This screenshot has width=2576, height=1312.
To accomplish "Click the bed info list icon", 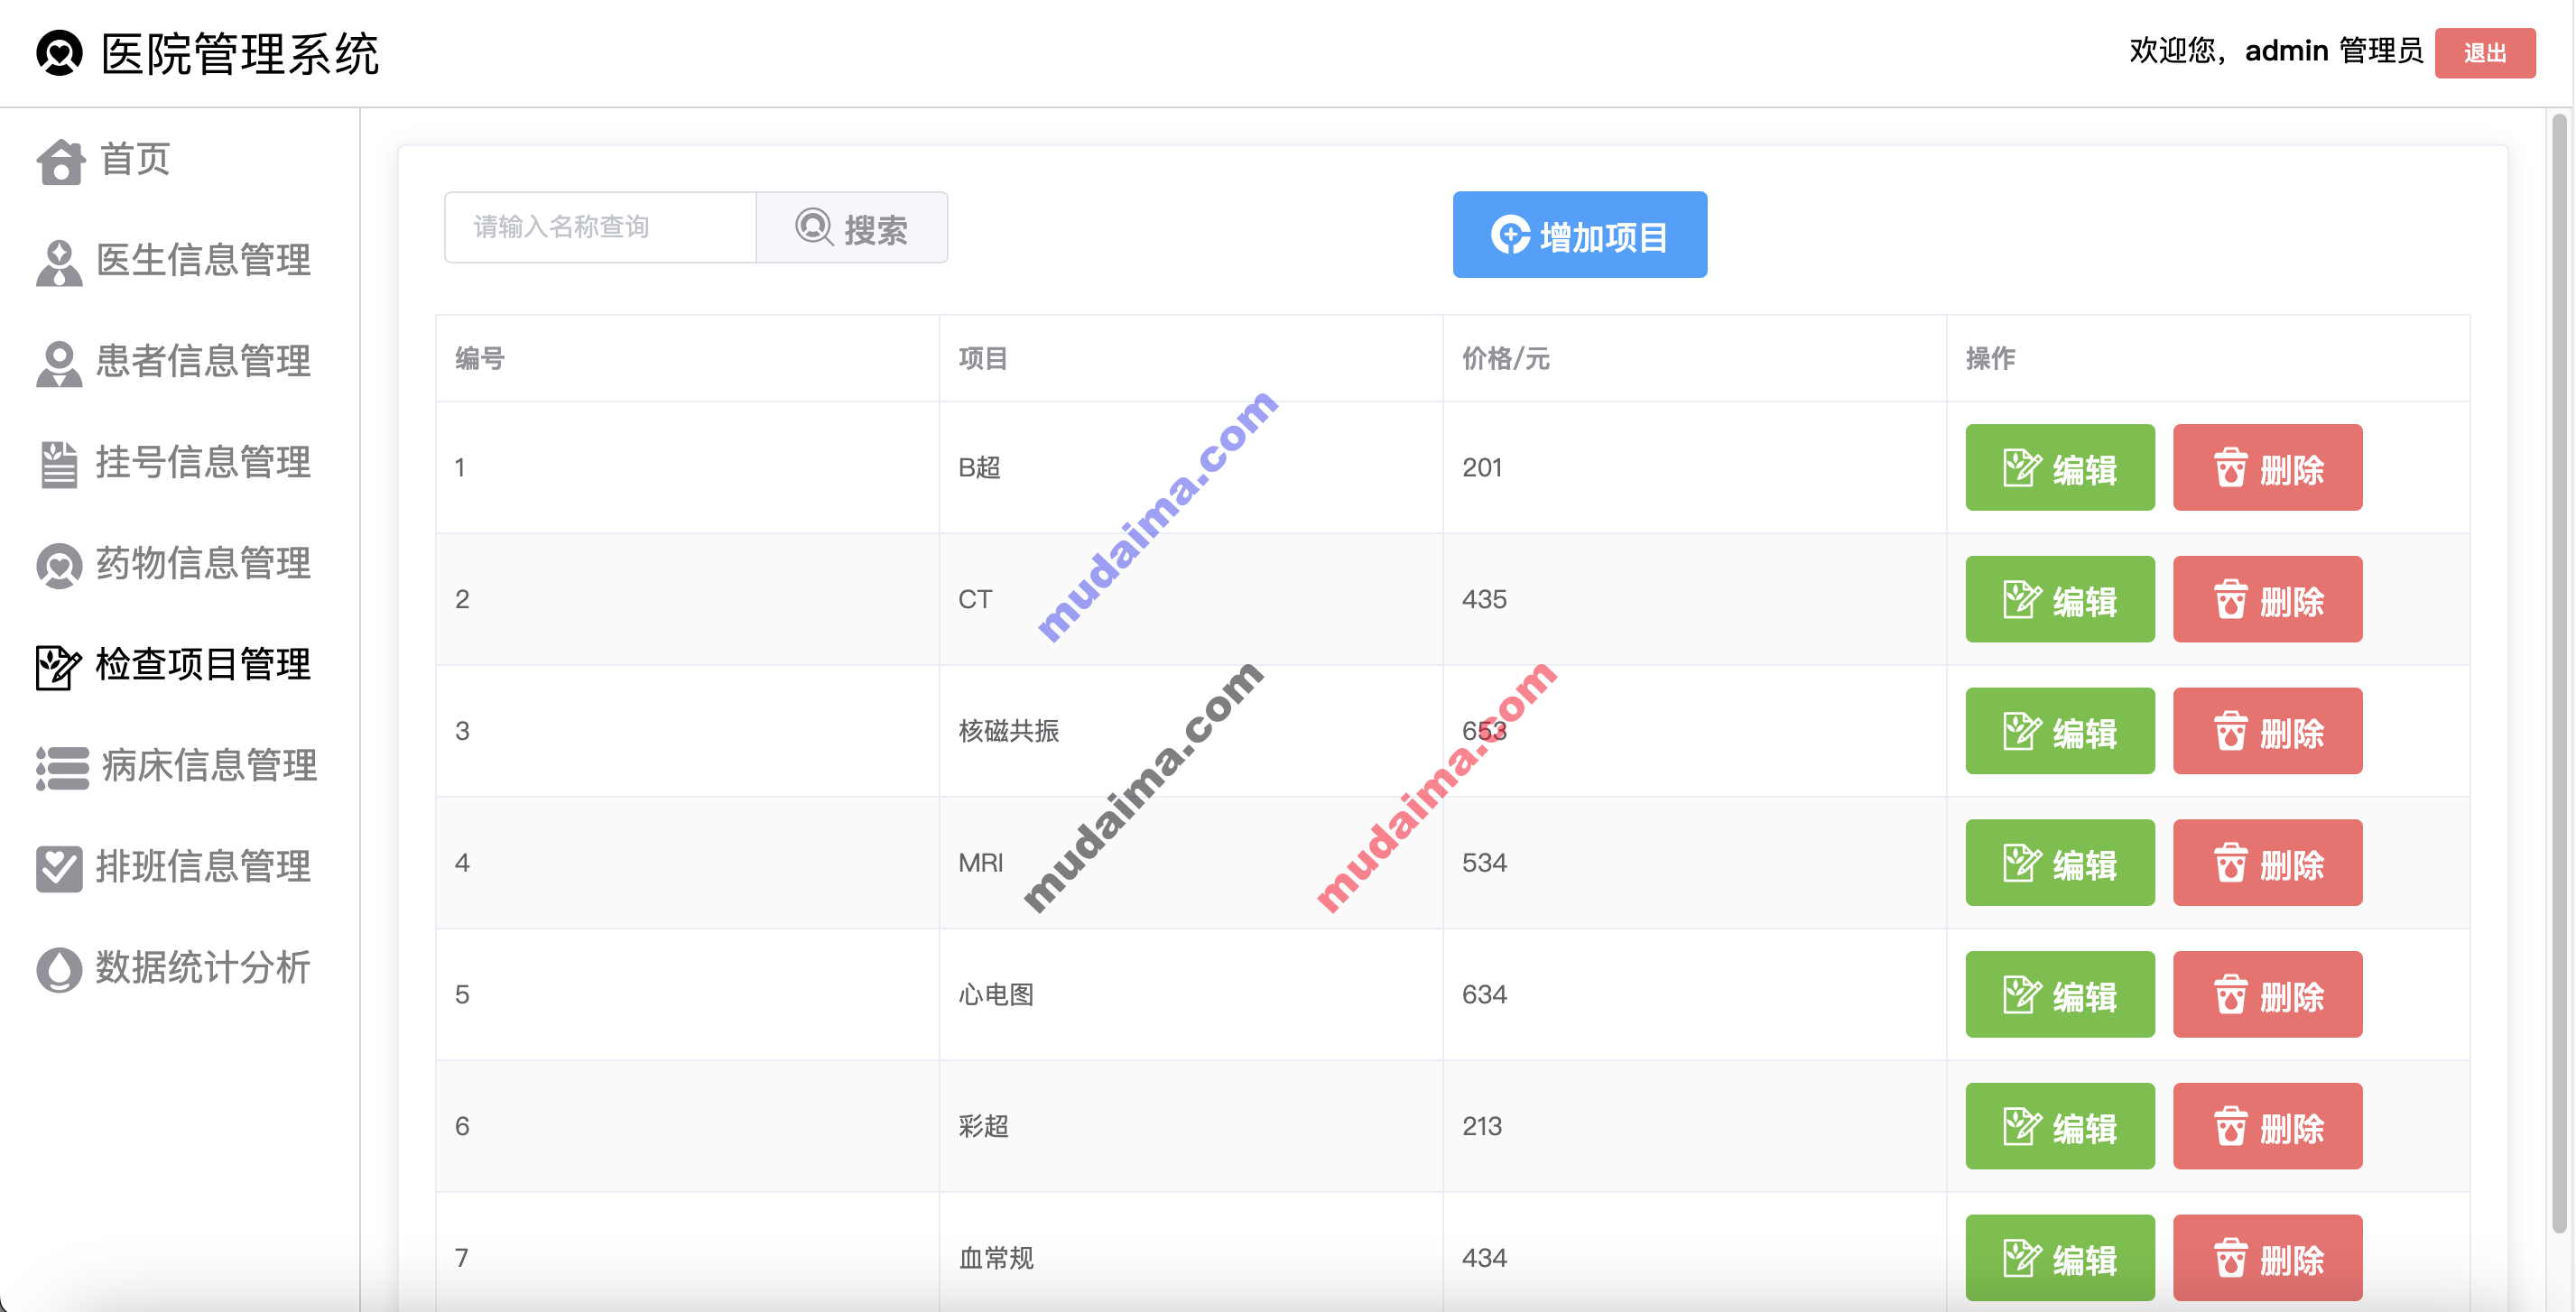I will [x=62, y=767].
